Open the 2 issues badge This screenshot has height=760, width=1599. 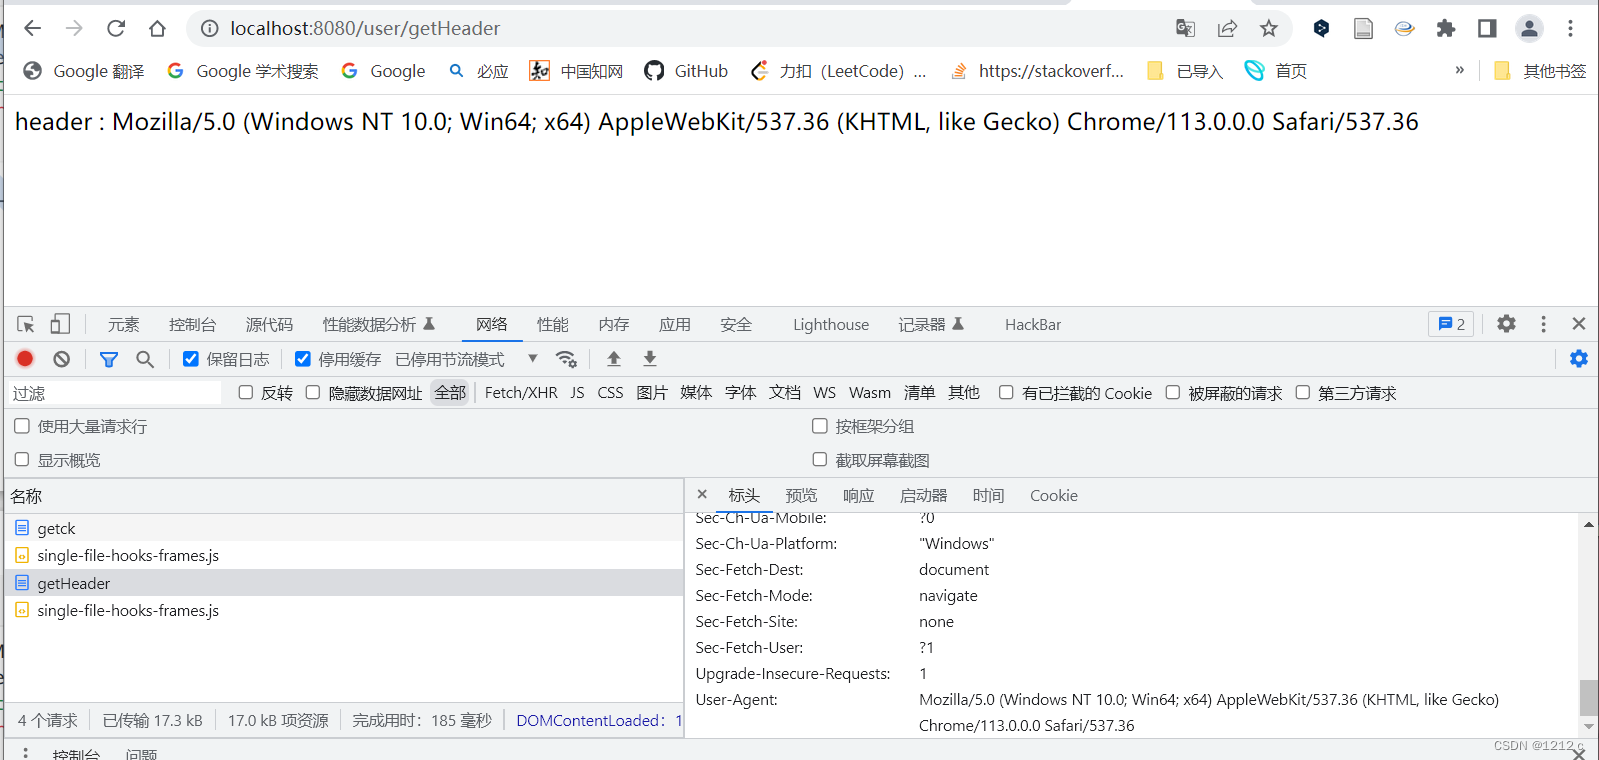pyautogui.click(x=1451, y=324)
